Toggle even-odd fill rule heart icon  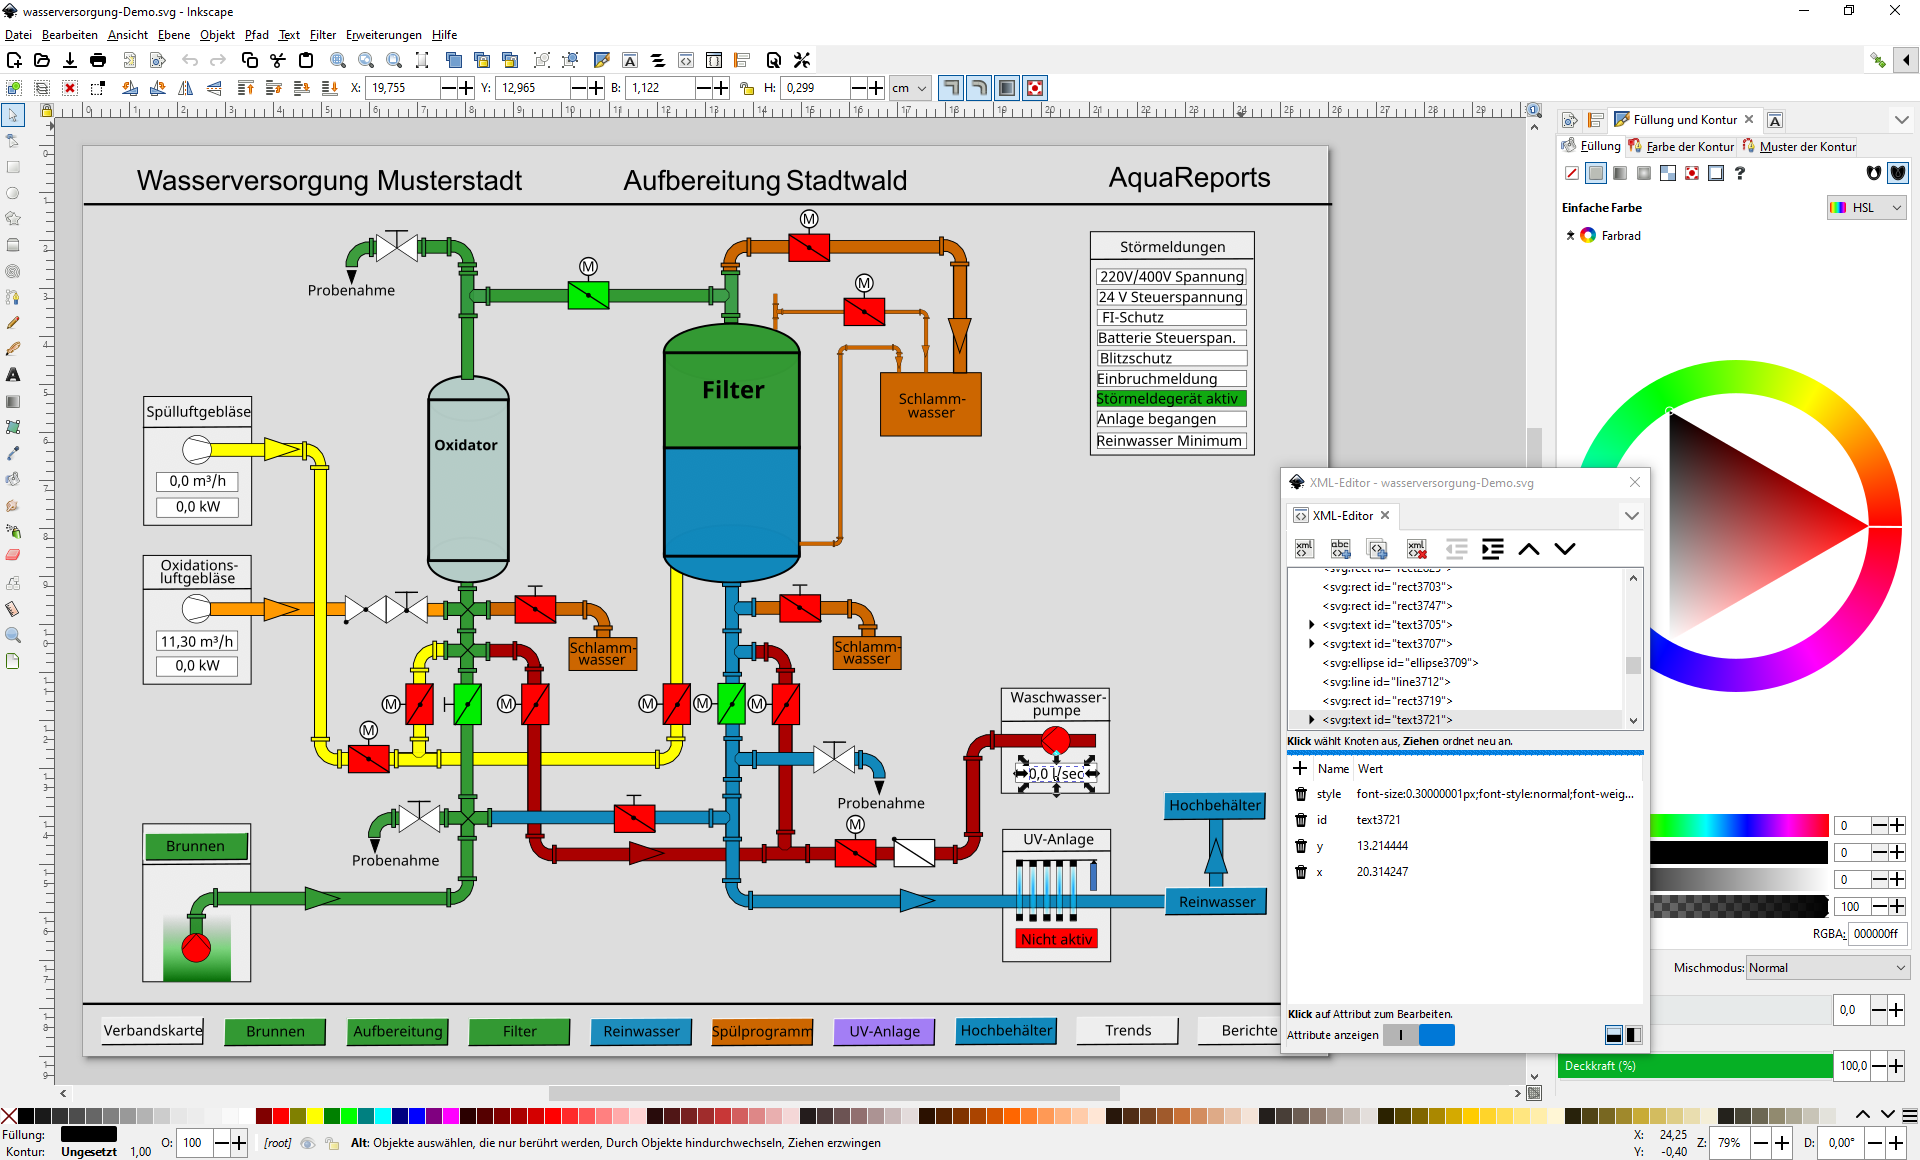[1874, 173]
